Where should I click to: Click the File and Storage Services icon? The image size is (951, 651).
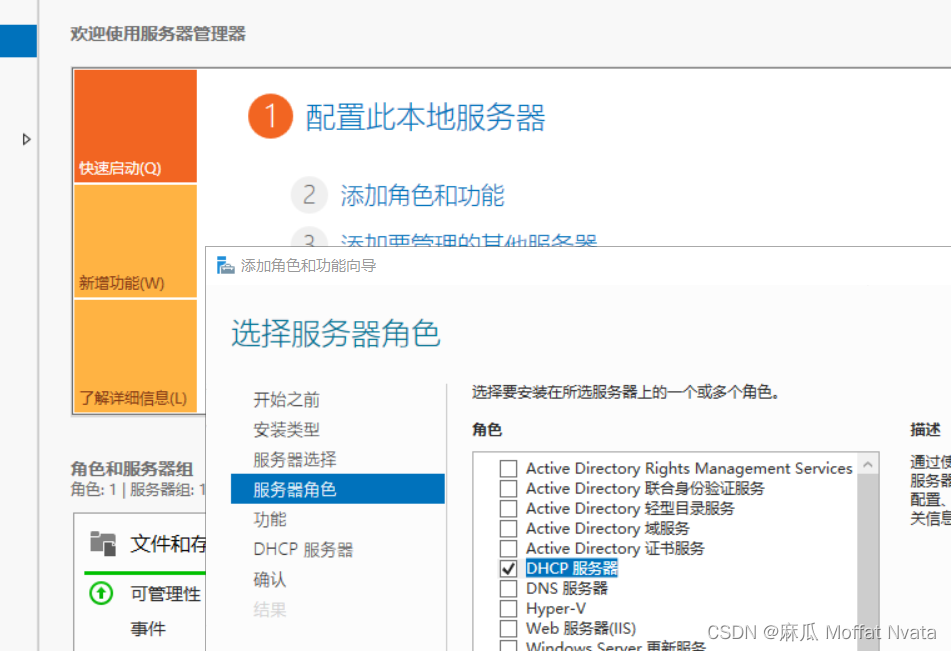(103, 544)
